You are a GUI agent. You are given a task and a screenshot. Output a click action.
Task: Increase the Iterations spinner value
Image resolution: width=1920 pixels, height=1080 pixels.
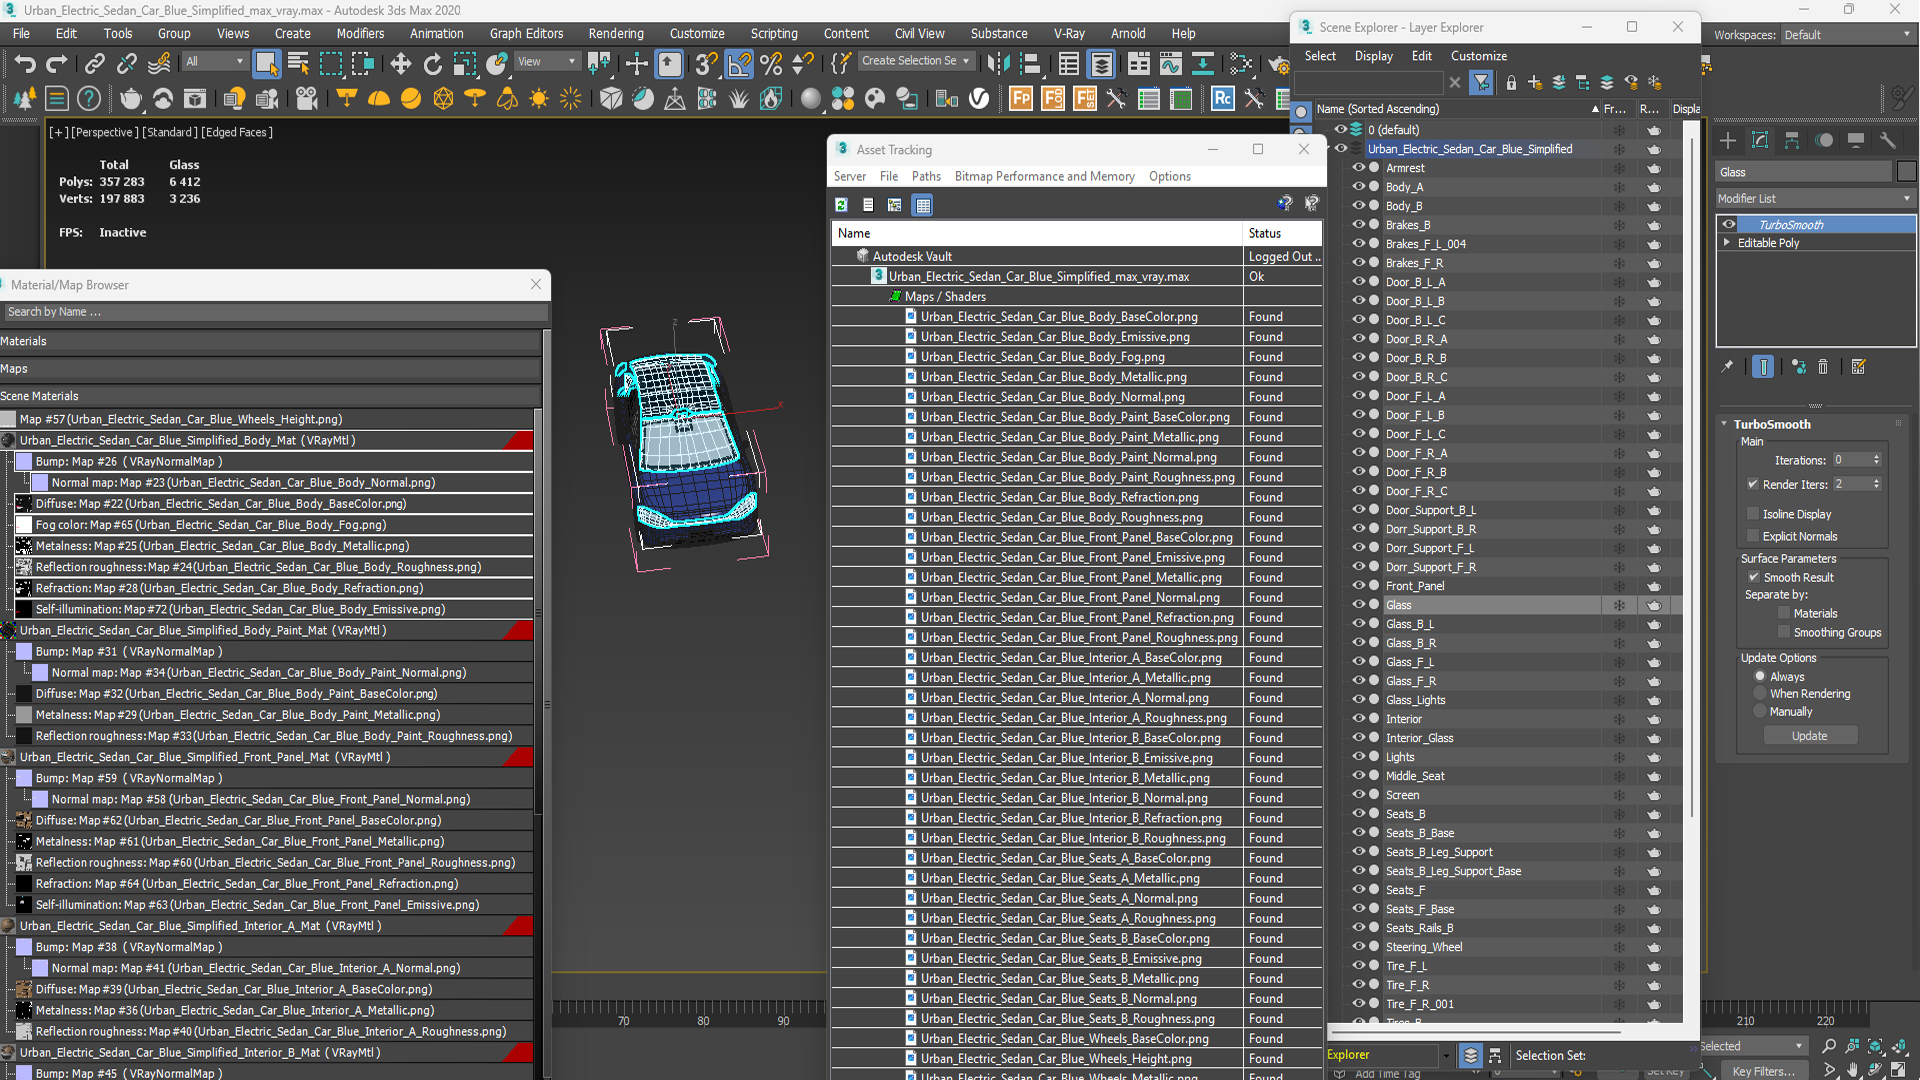pyautogui.click(x=1876, y=456)
